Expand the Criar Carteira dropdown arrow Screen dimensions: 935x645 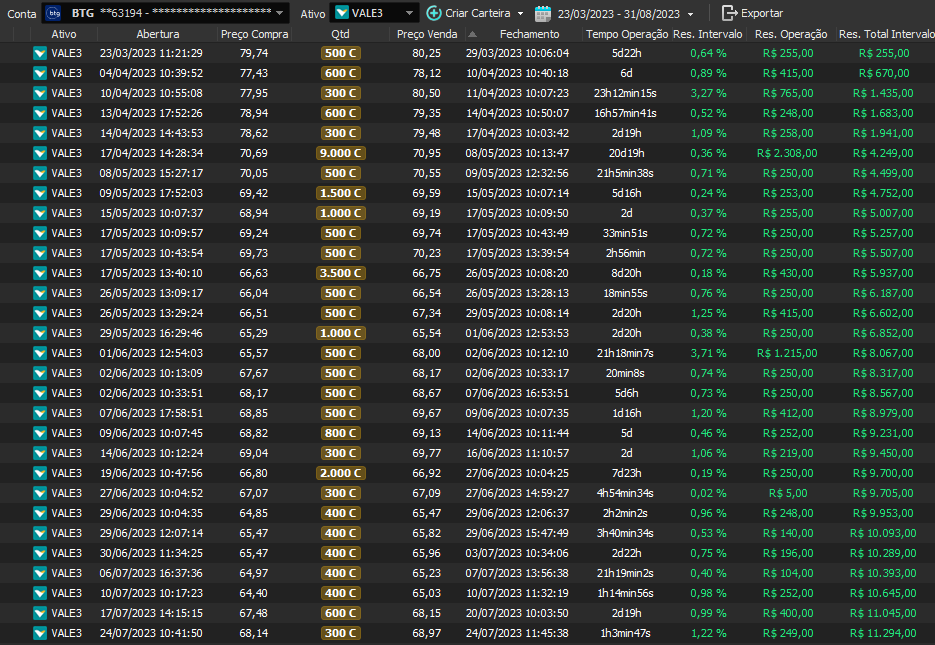coord(520,14)
